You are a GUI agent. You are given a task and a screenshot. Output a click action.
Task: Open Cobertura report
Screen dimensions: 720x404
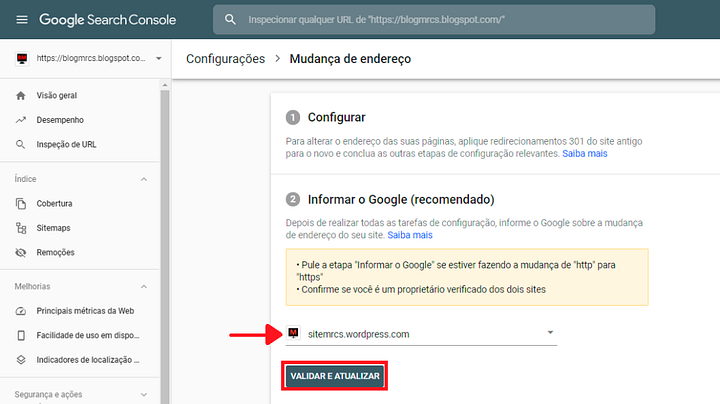coord(55,203)
